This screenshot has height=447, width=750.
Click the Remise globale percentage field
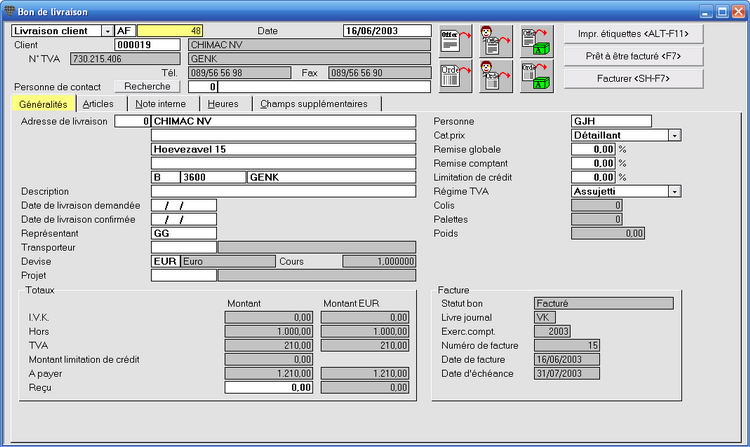[x=593, y=149]
